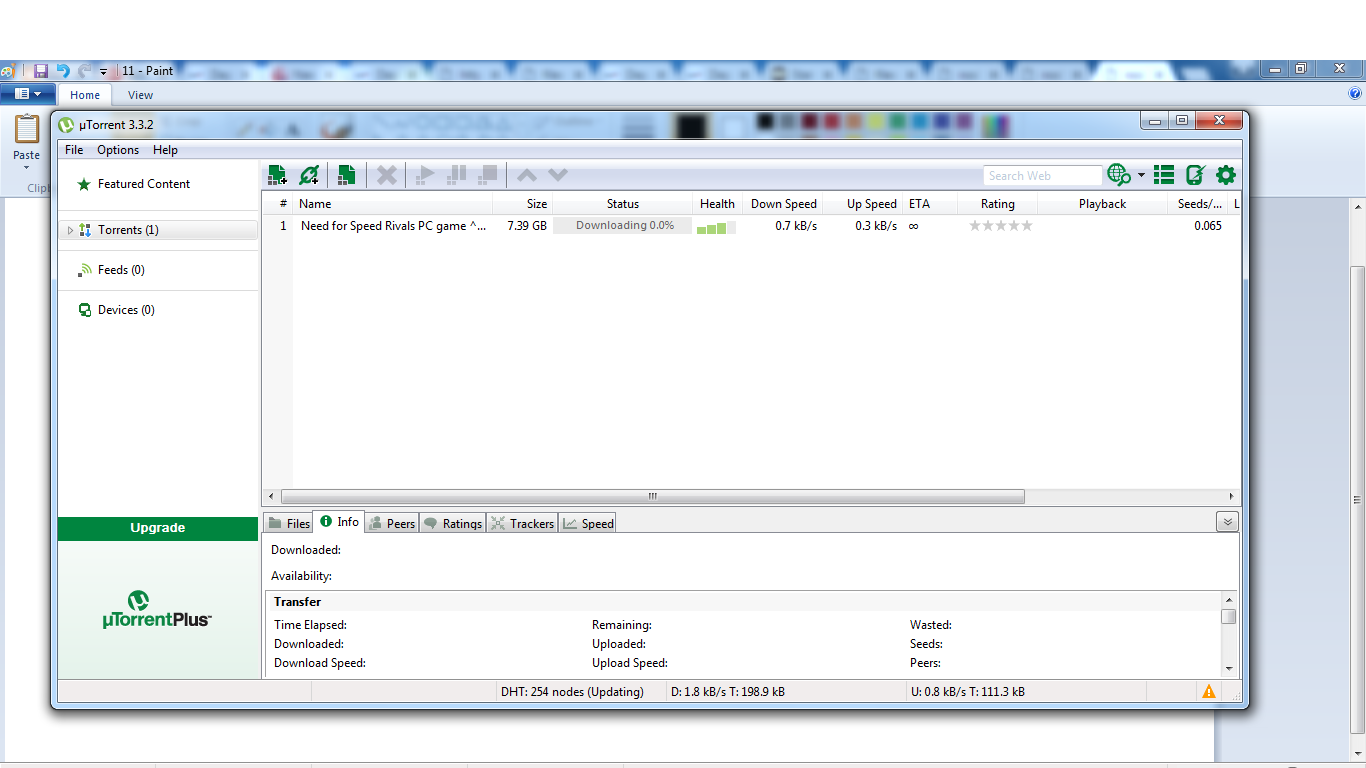Sort by Seeds column header
Viewport: 1366px width, 768px height.
[x=1198, y=204]
